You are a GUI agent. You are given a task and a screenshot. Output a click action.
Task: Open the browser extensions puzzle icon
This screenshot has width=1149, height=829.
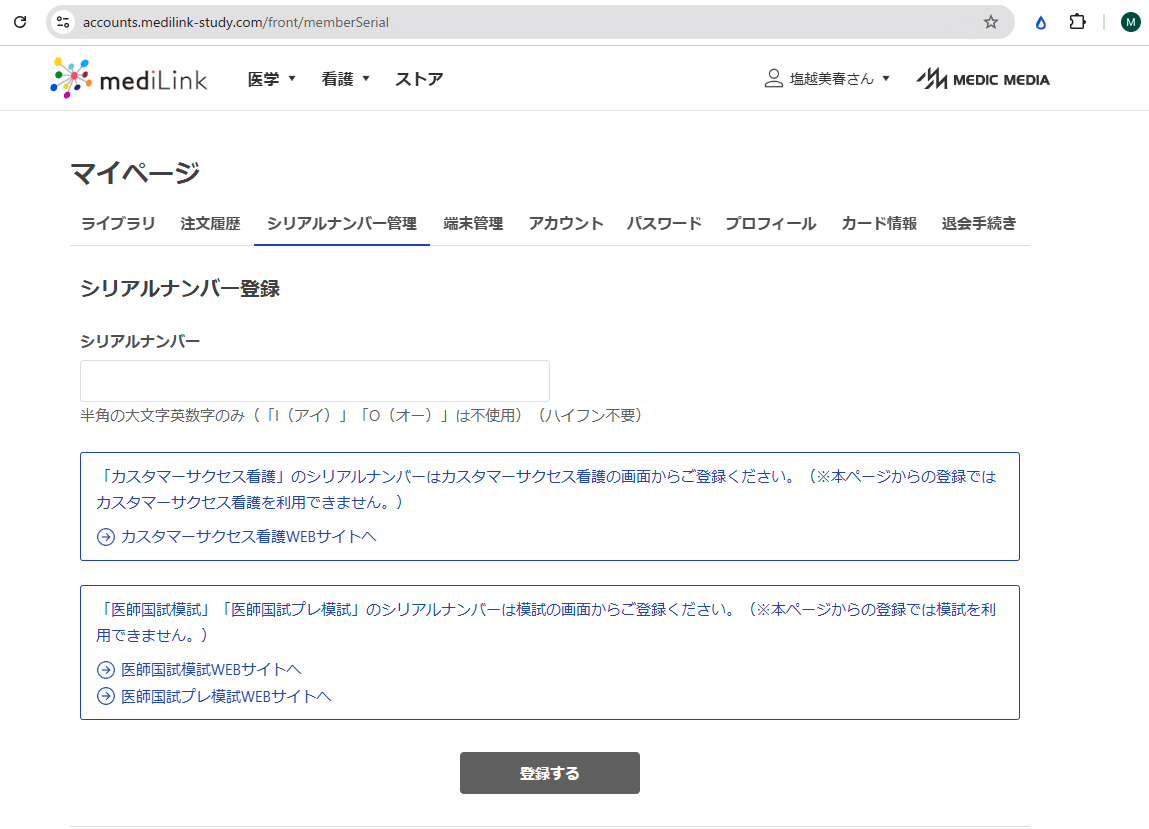coord(1077,21)
